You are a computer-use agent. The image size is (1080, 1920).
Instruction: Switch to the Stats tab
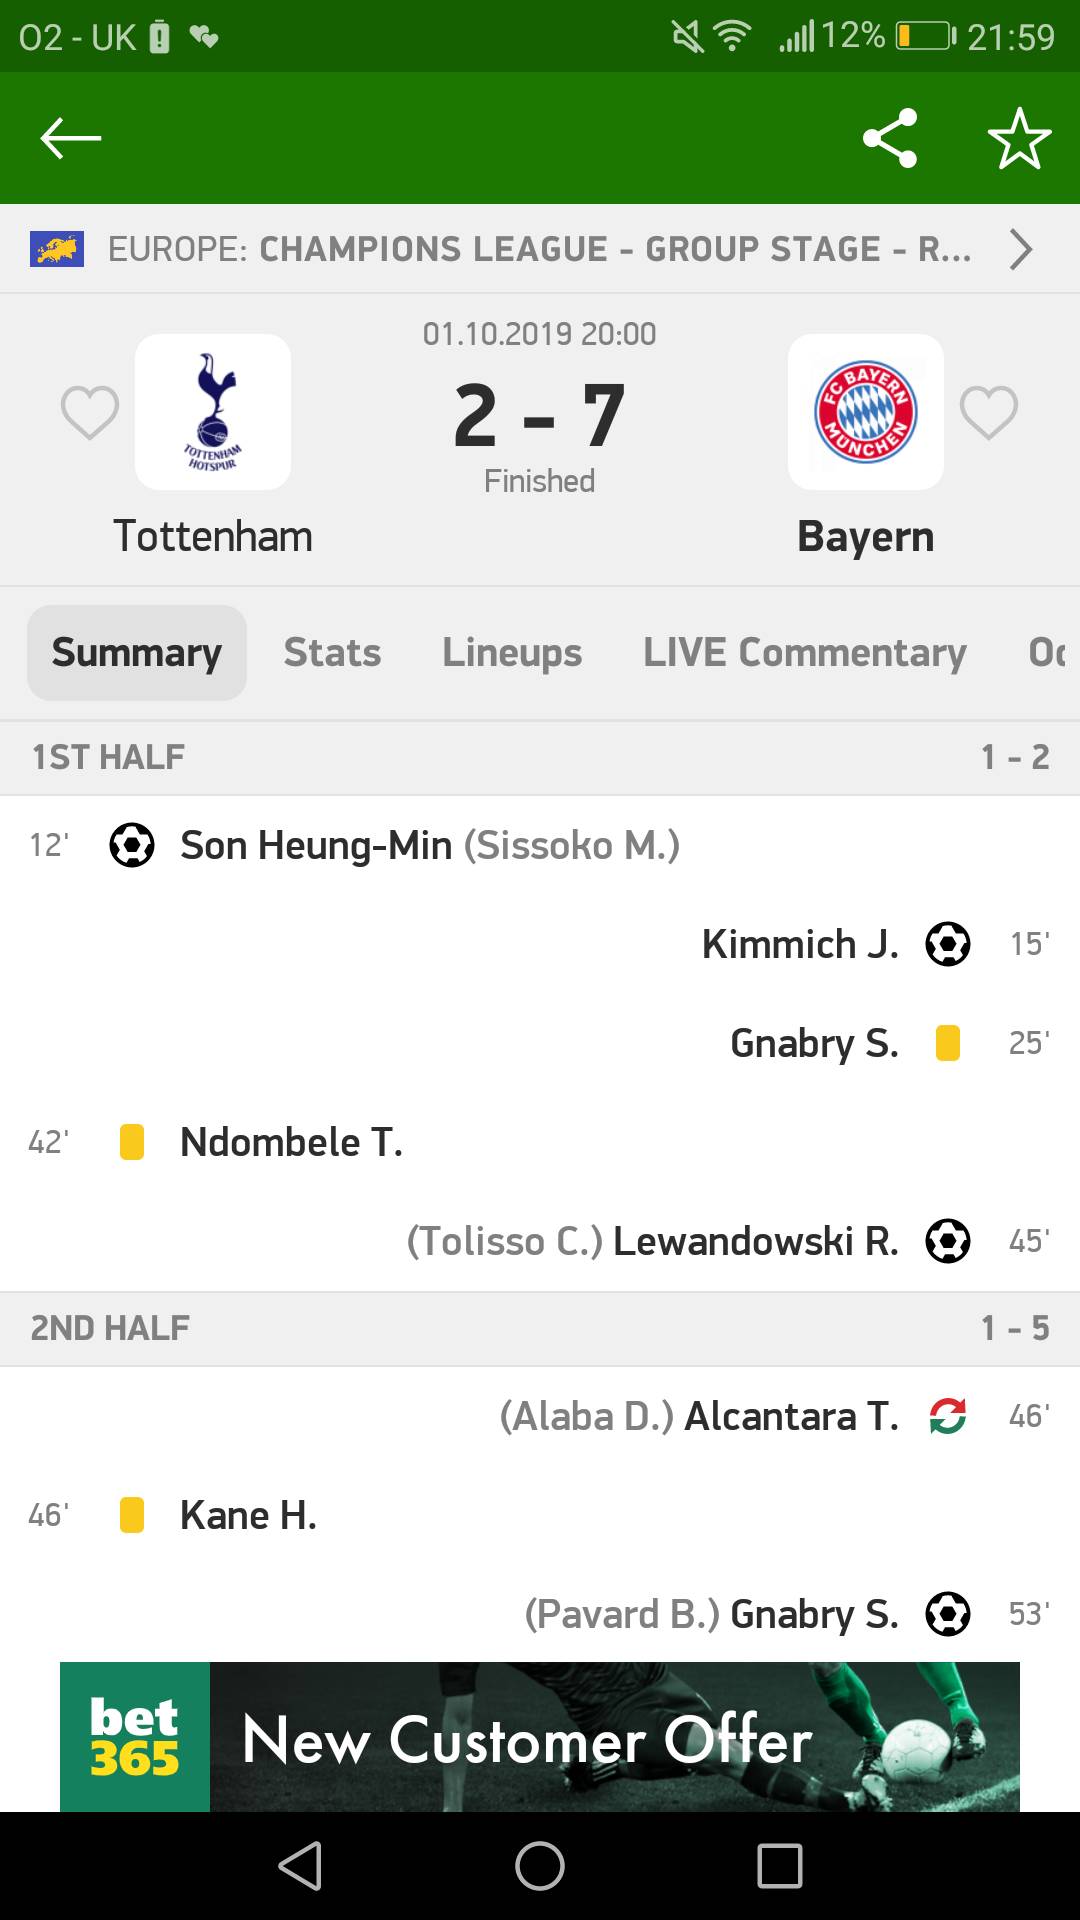(x=332, y=652)
